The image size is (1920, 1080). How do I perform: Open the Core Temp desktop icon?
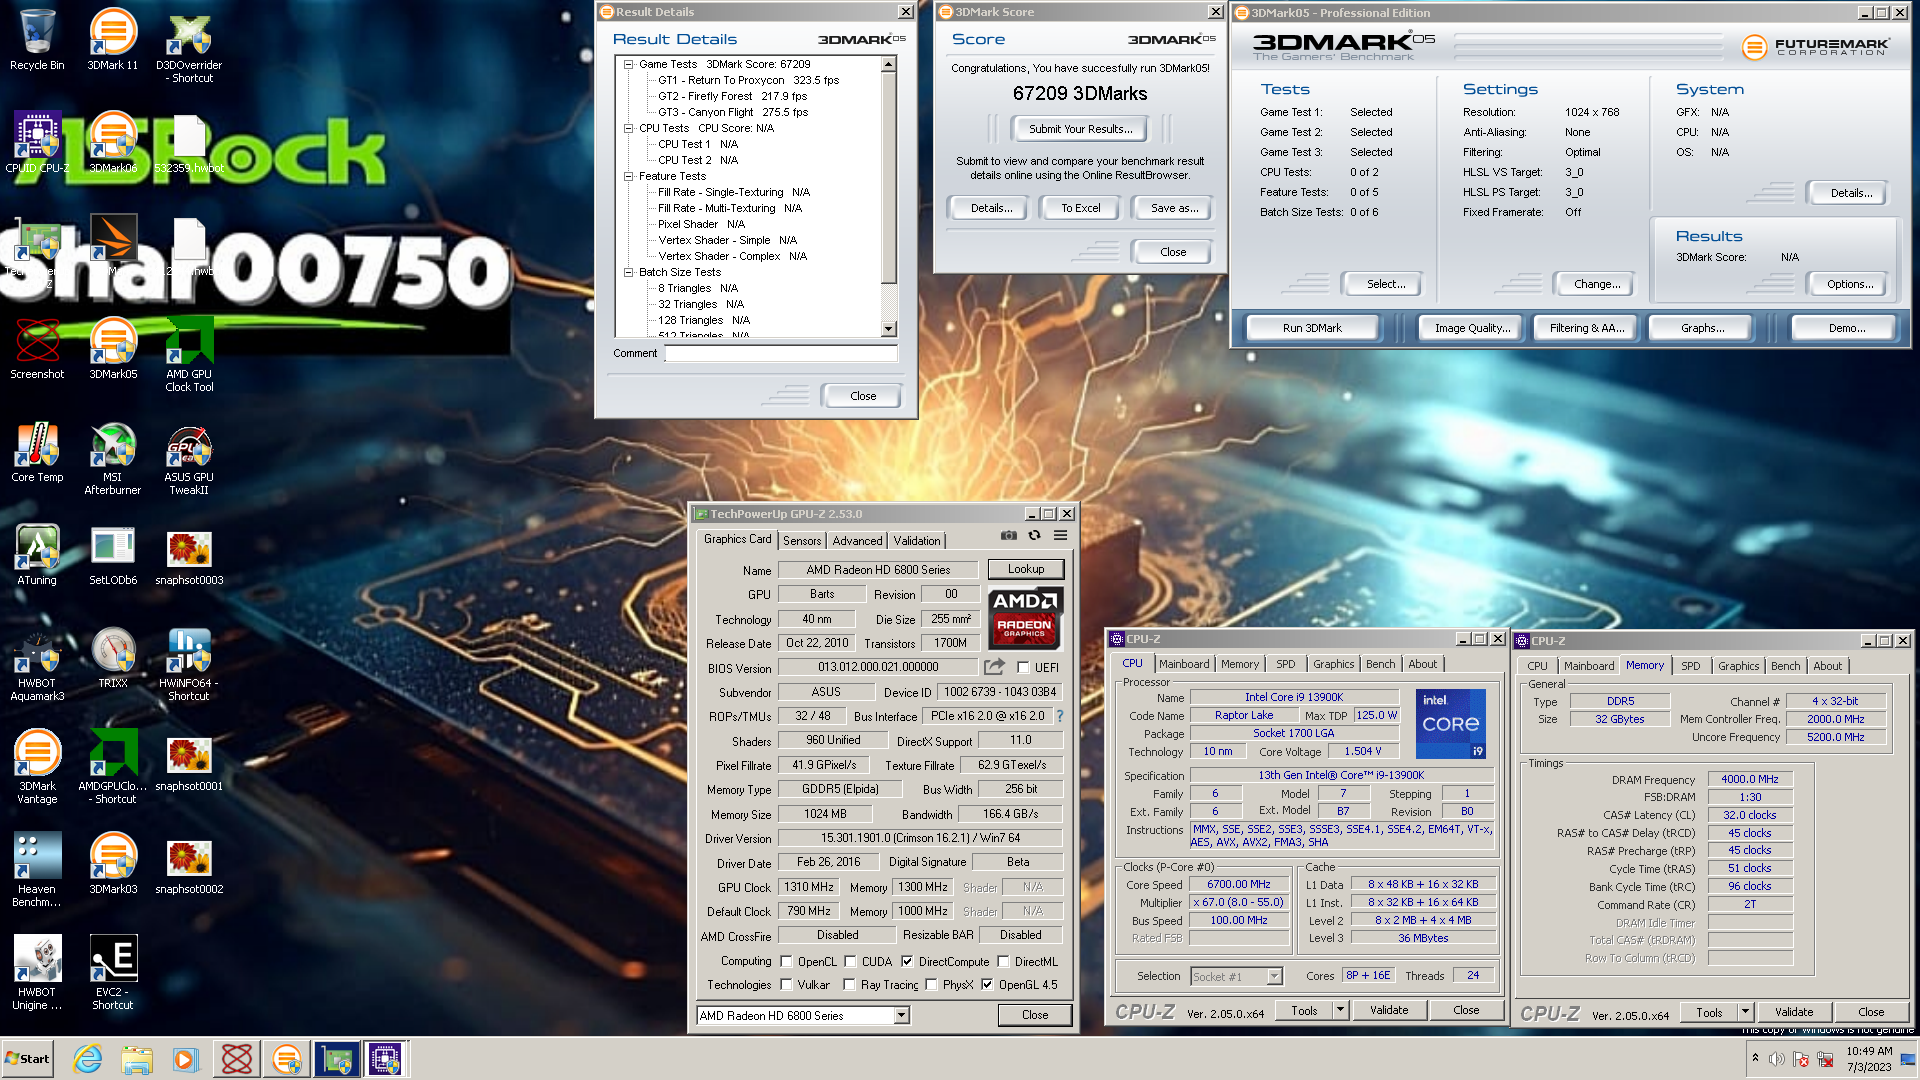[x=37, y=452]
